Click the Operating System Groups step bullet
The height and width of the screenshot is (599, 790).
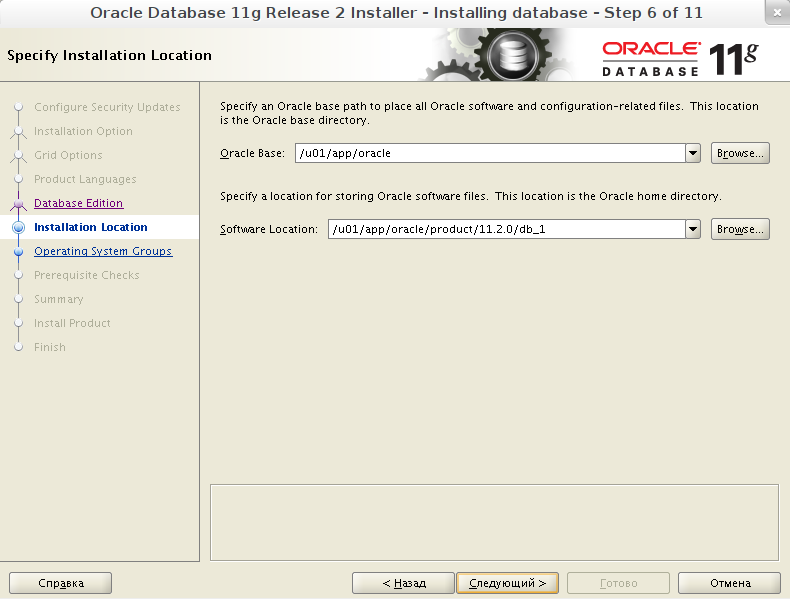pos(19,251)
